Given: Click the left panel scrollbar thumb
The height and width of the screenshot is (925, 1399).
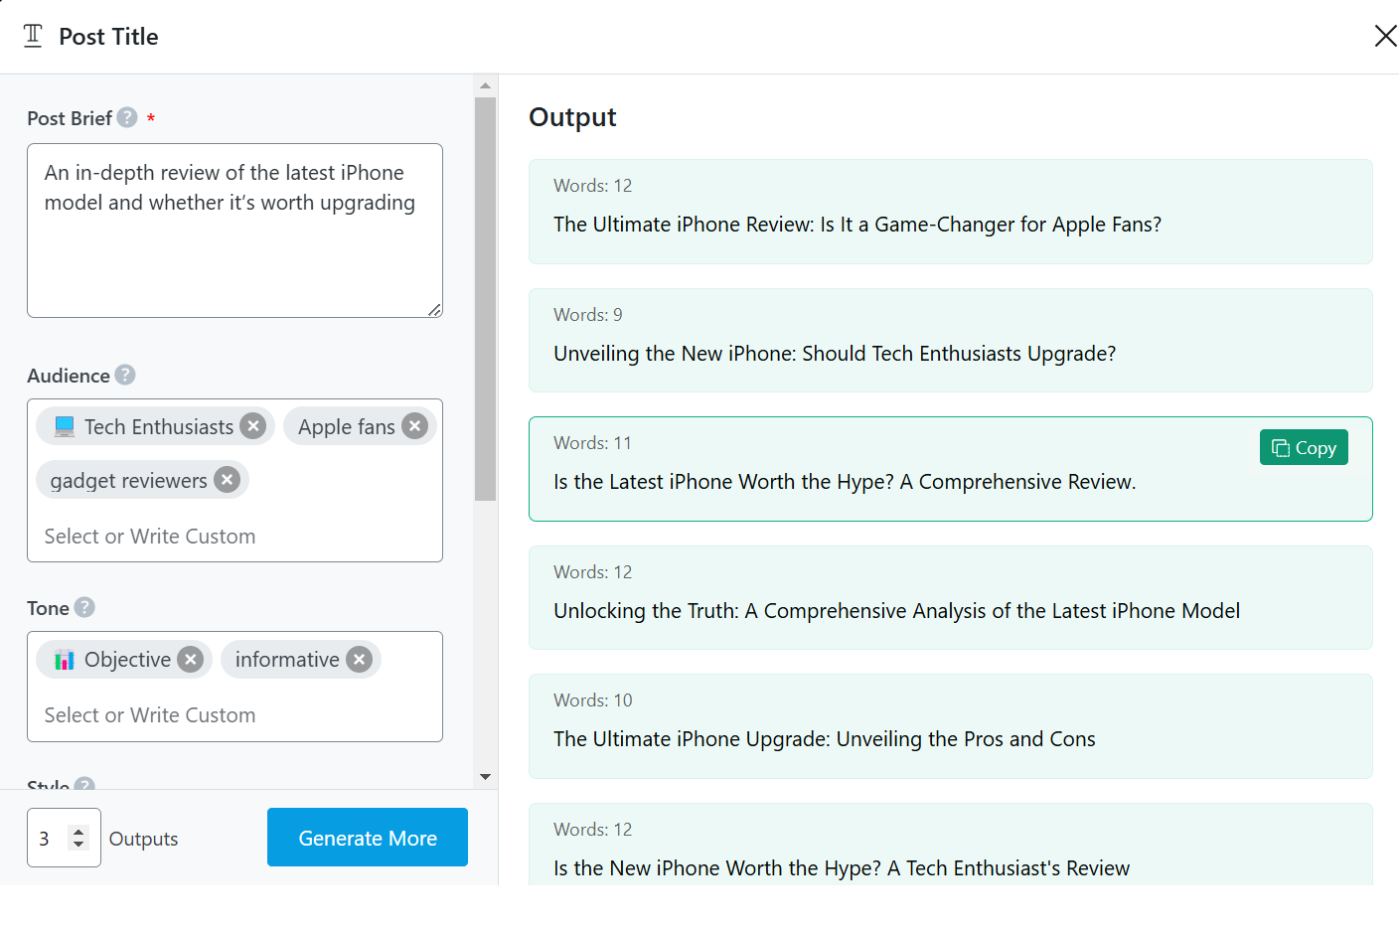Looking at the screenshot, I should [x=485, y=298].
